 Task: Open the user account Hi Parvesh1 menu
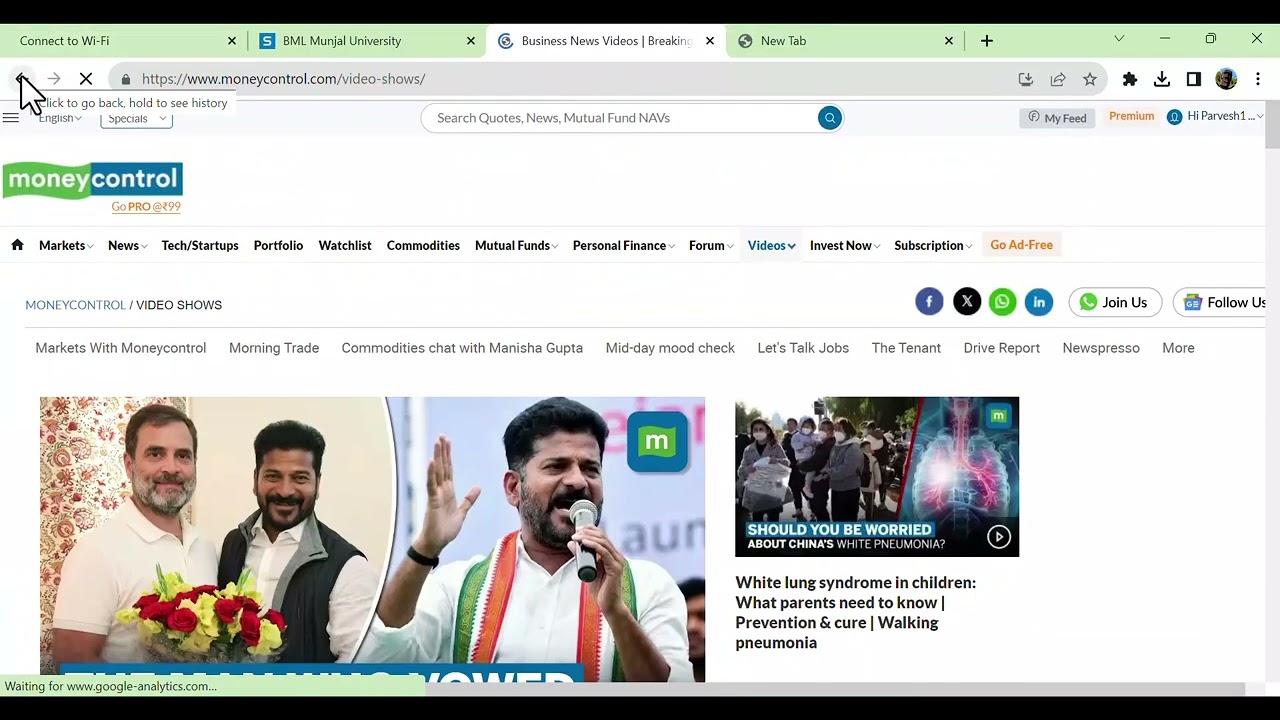pos(1216,117)
